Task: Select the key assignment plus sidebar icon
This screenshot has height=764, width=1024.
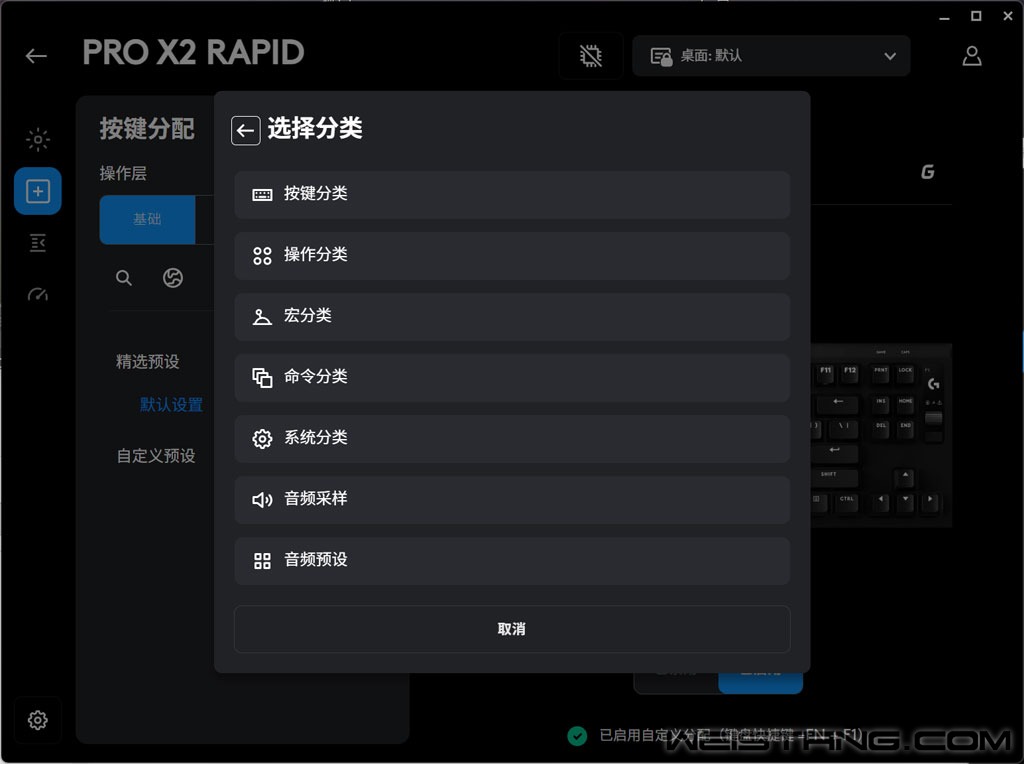Action: coord(38,191)
